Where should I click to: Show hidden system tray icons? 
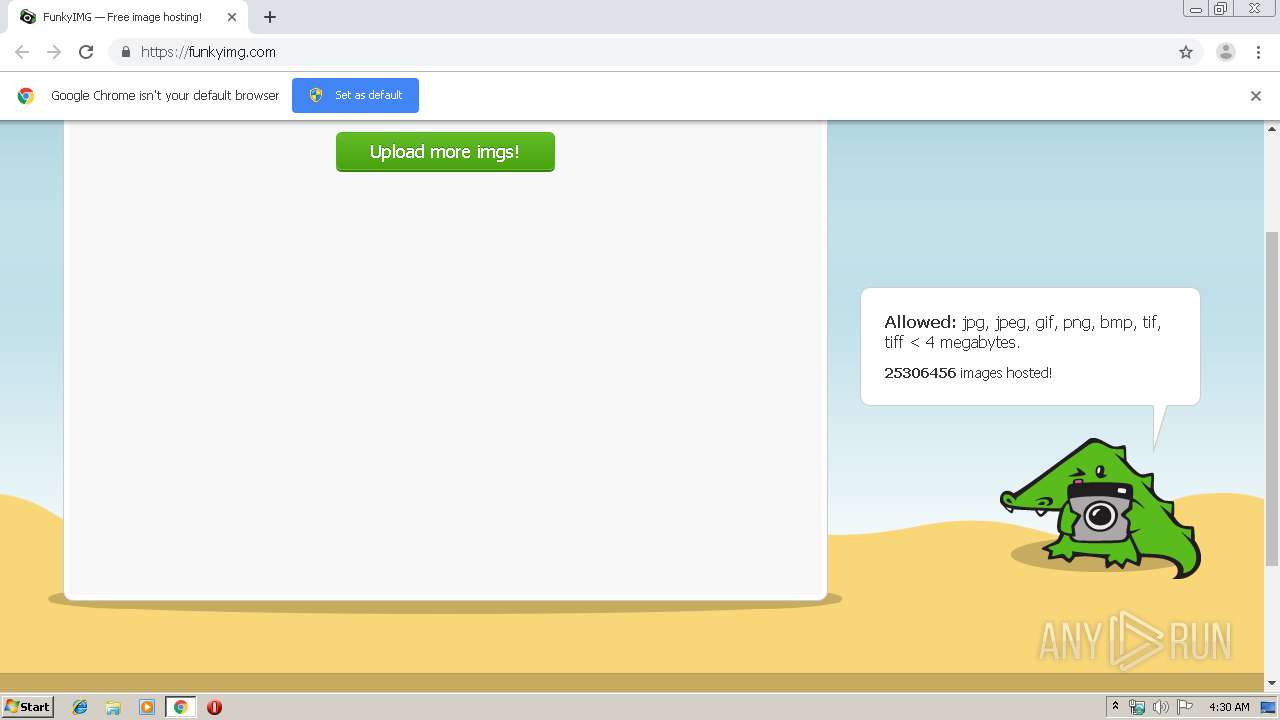1115,707
